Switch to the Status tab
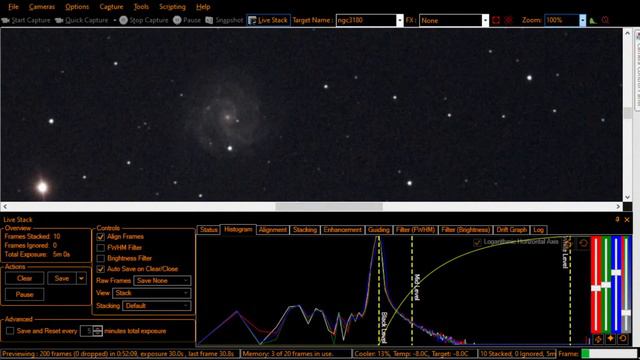The image size is (640, 360). click(x=209, y=230)
